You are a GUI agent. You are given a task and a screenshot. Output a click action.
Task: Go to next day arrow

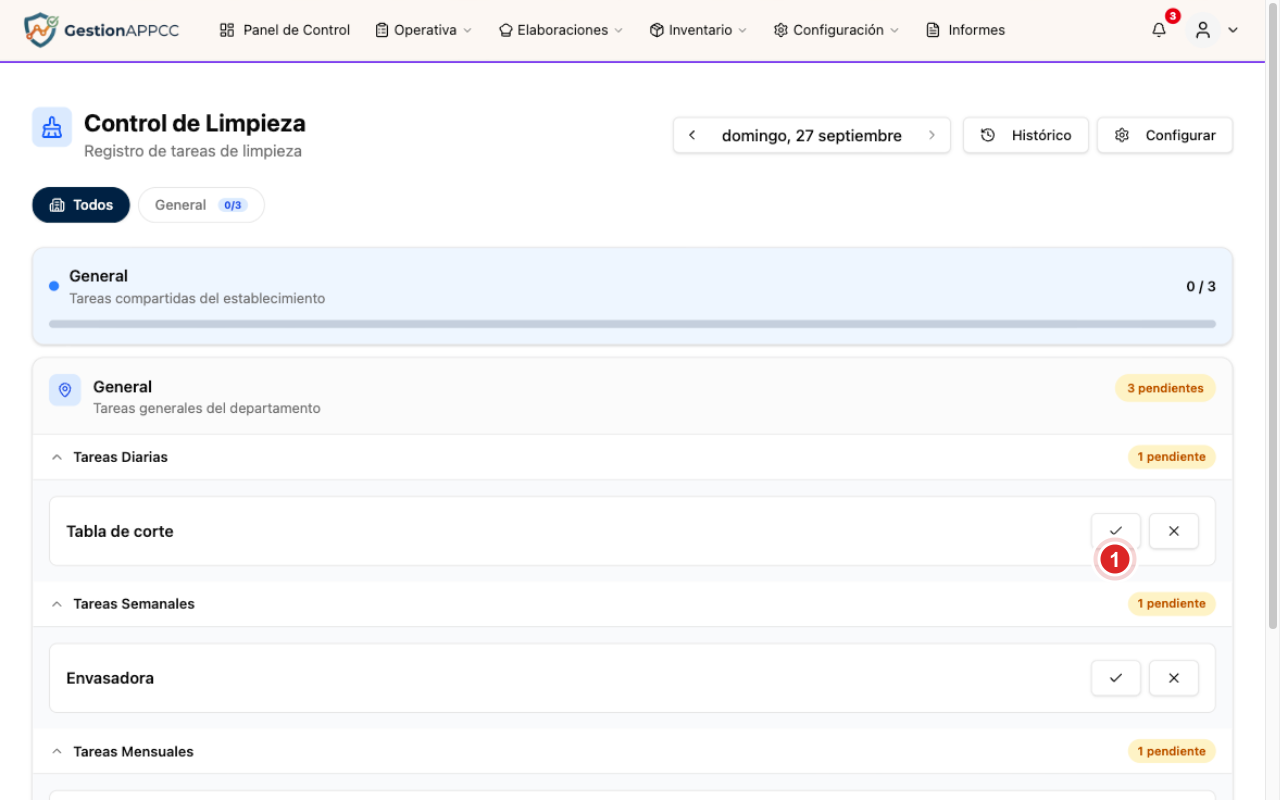(932, 135)
